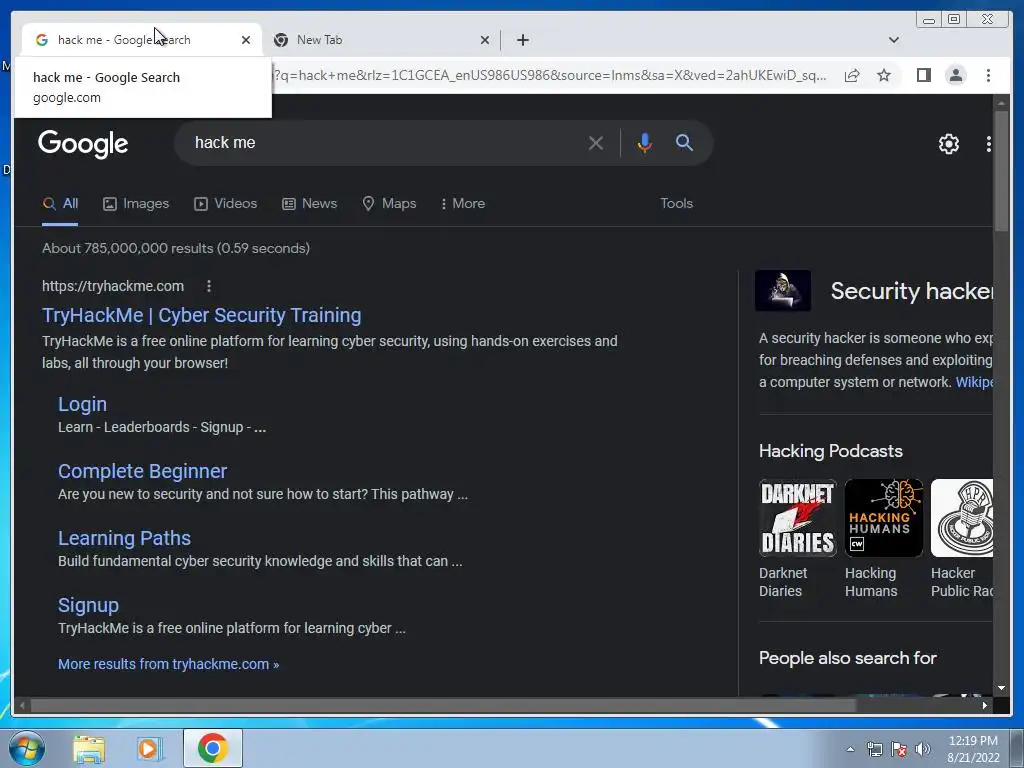1024x768 pixels.
Task: Open the Hacker Public Radio podcast thumbnail
Action: click(962, 518)
